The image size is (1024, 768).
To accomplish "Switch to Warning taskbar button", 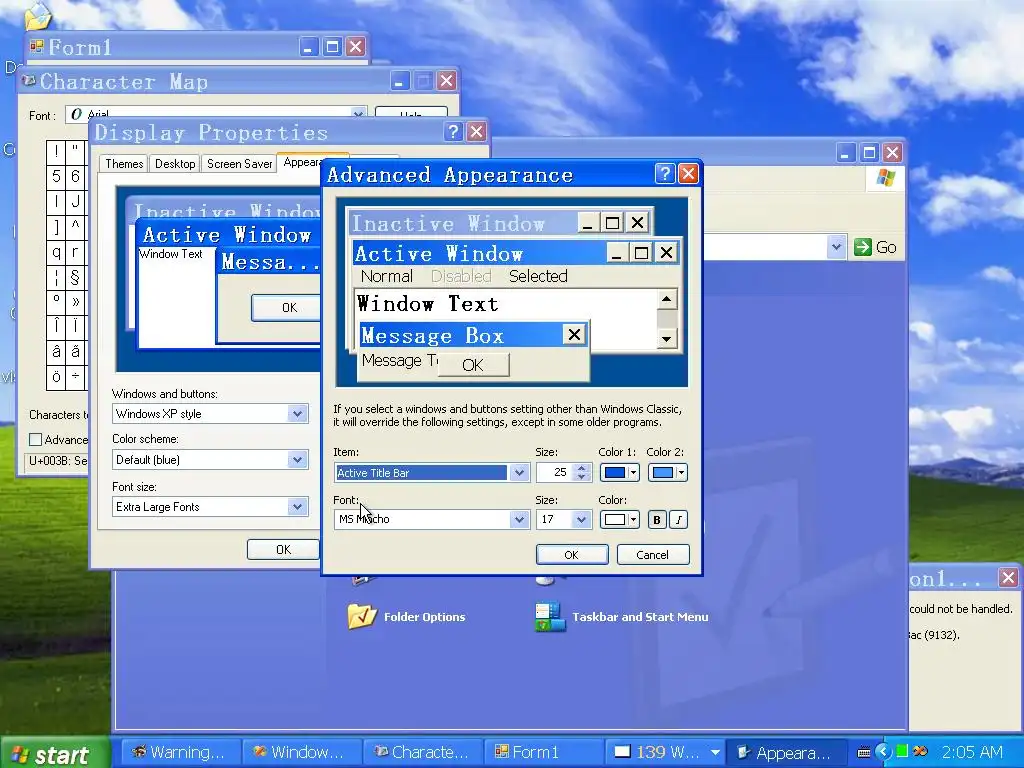I will pyautogui.click(x=180, y=752).
